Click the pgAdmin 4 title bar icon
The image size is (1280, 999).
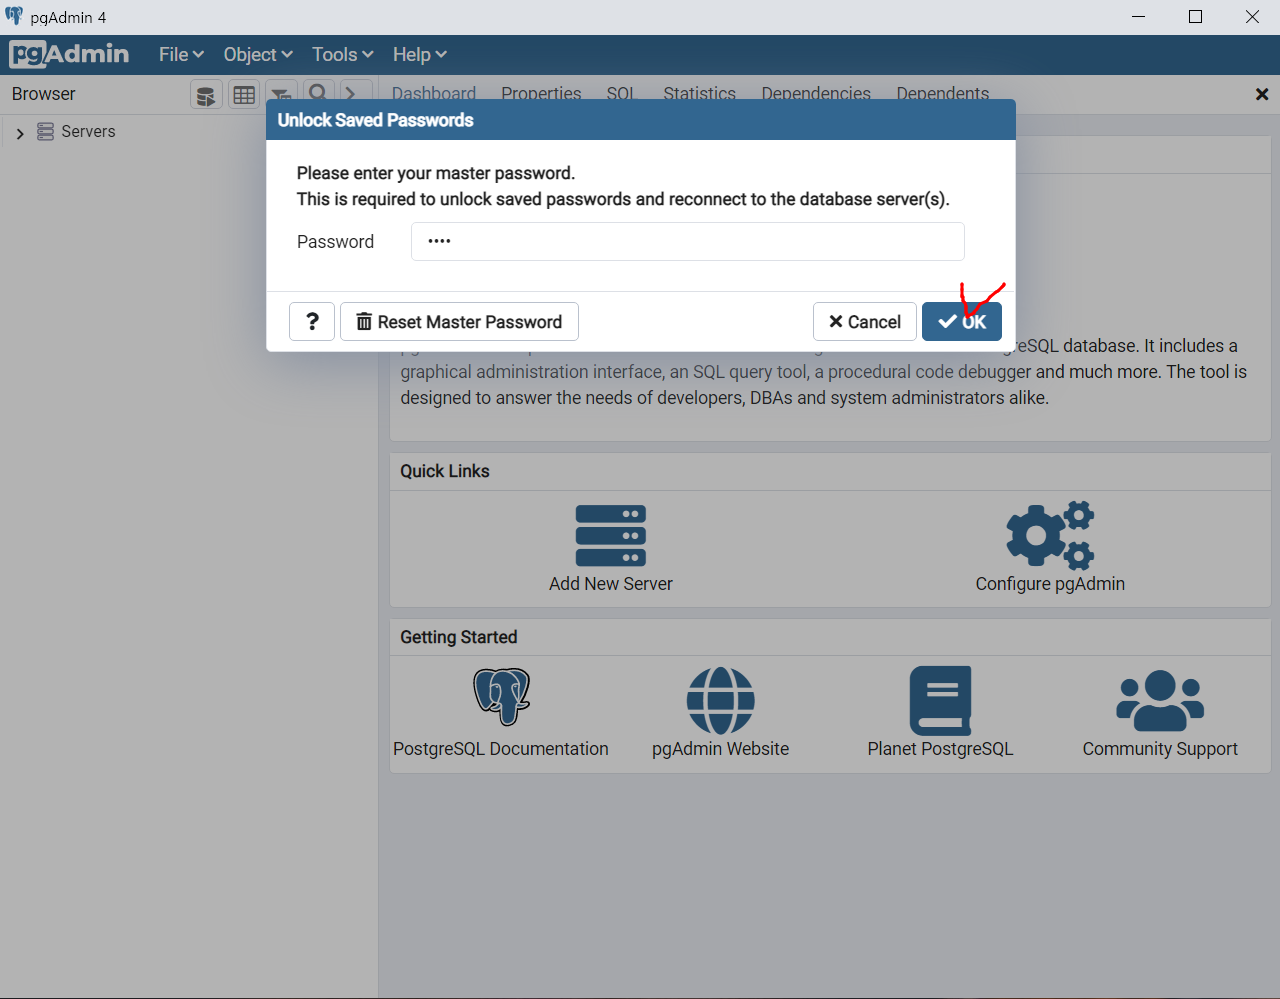pyautogui.click(x=14, y=17)
